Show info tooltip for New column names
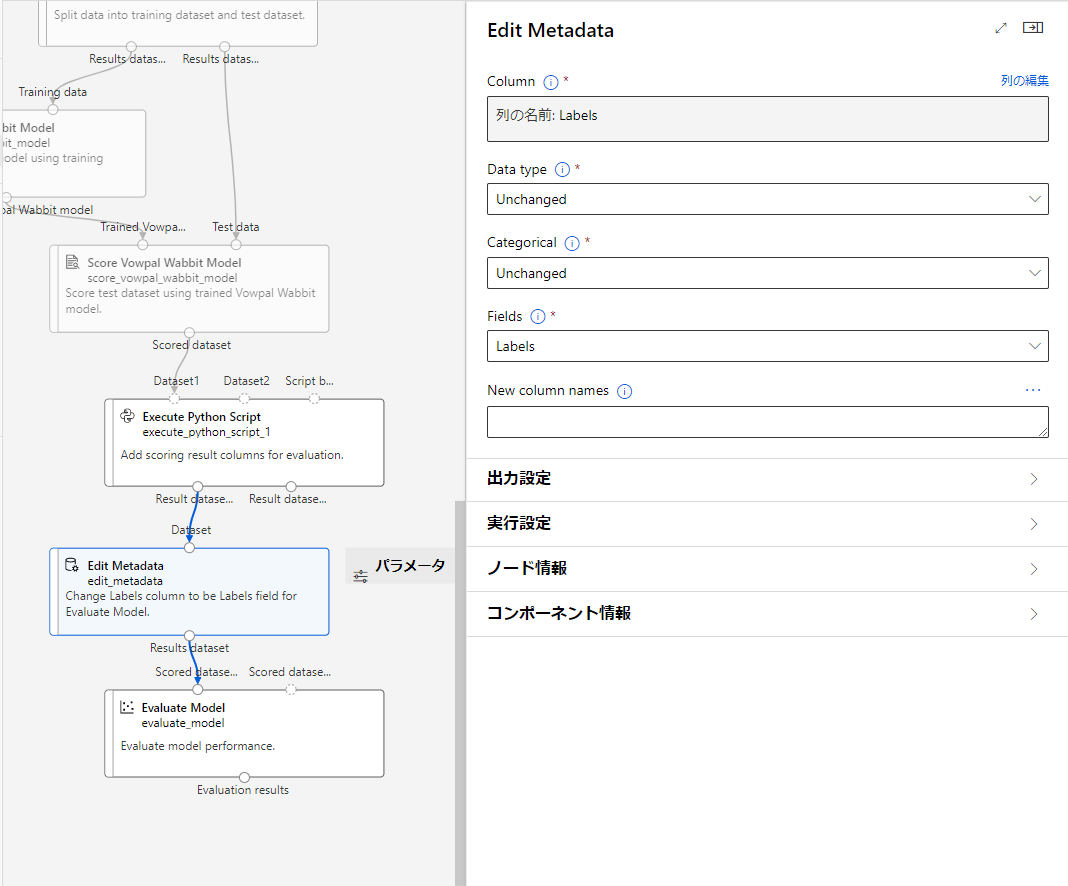 (624, 392)
